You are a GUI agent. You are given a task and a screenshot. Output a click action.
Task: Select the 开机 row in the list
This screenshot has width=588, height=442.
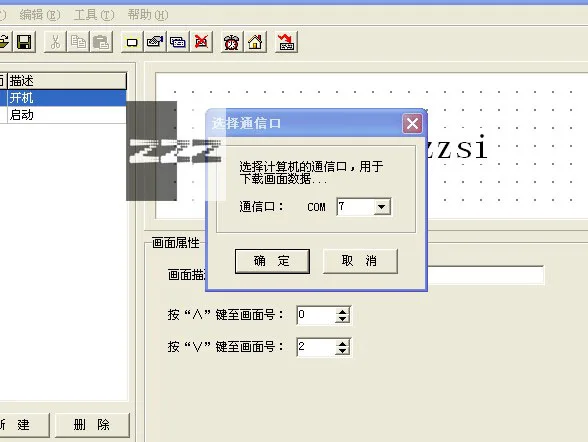(x=63, y=98)
